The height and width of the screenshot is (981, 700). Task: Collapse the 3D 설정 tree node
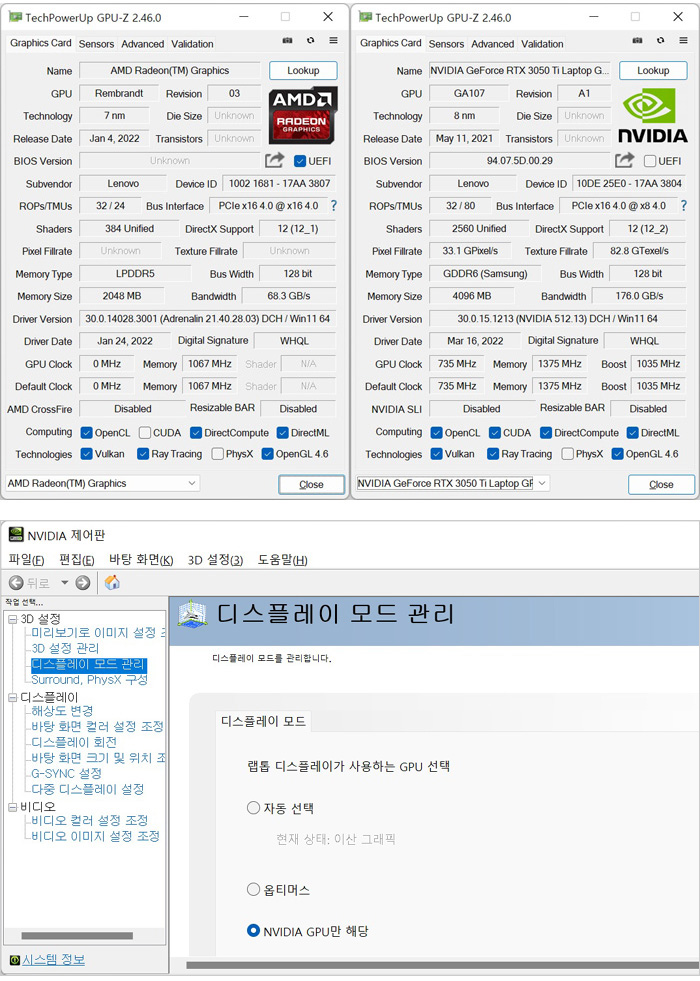[13, 619]
